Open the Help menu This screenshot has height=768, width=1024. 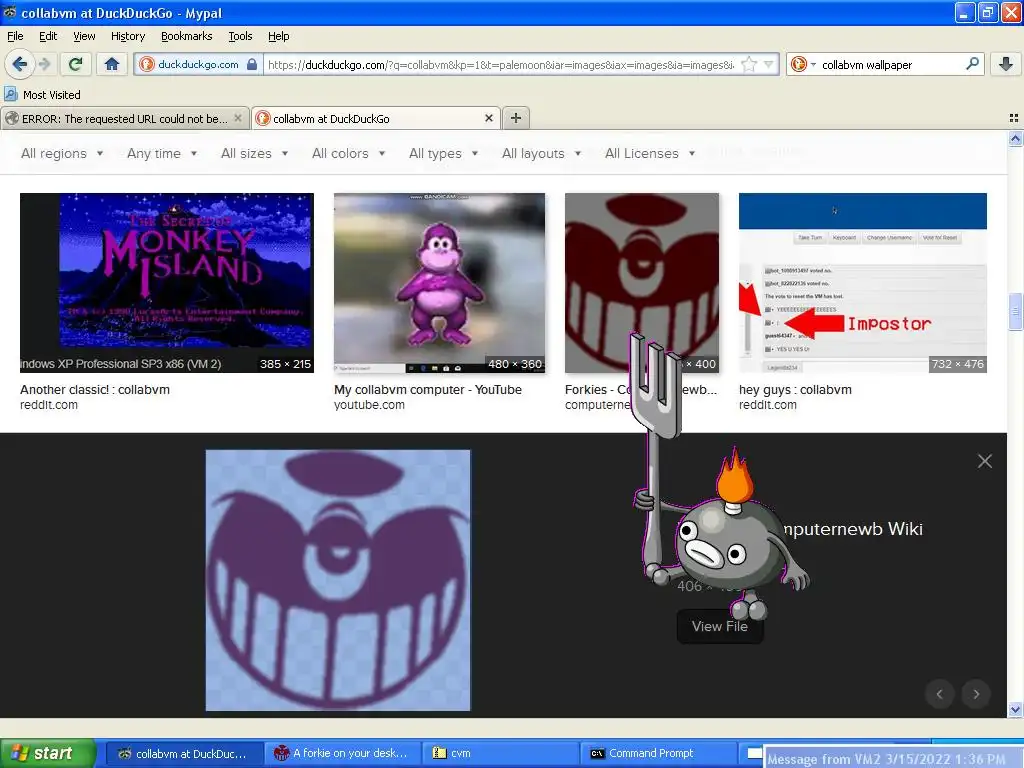click(278, 36)
